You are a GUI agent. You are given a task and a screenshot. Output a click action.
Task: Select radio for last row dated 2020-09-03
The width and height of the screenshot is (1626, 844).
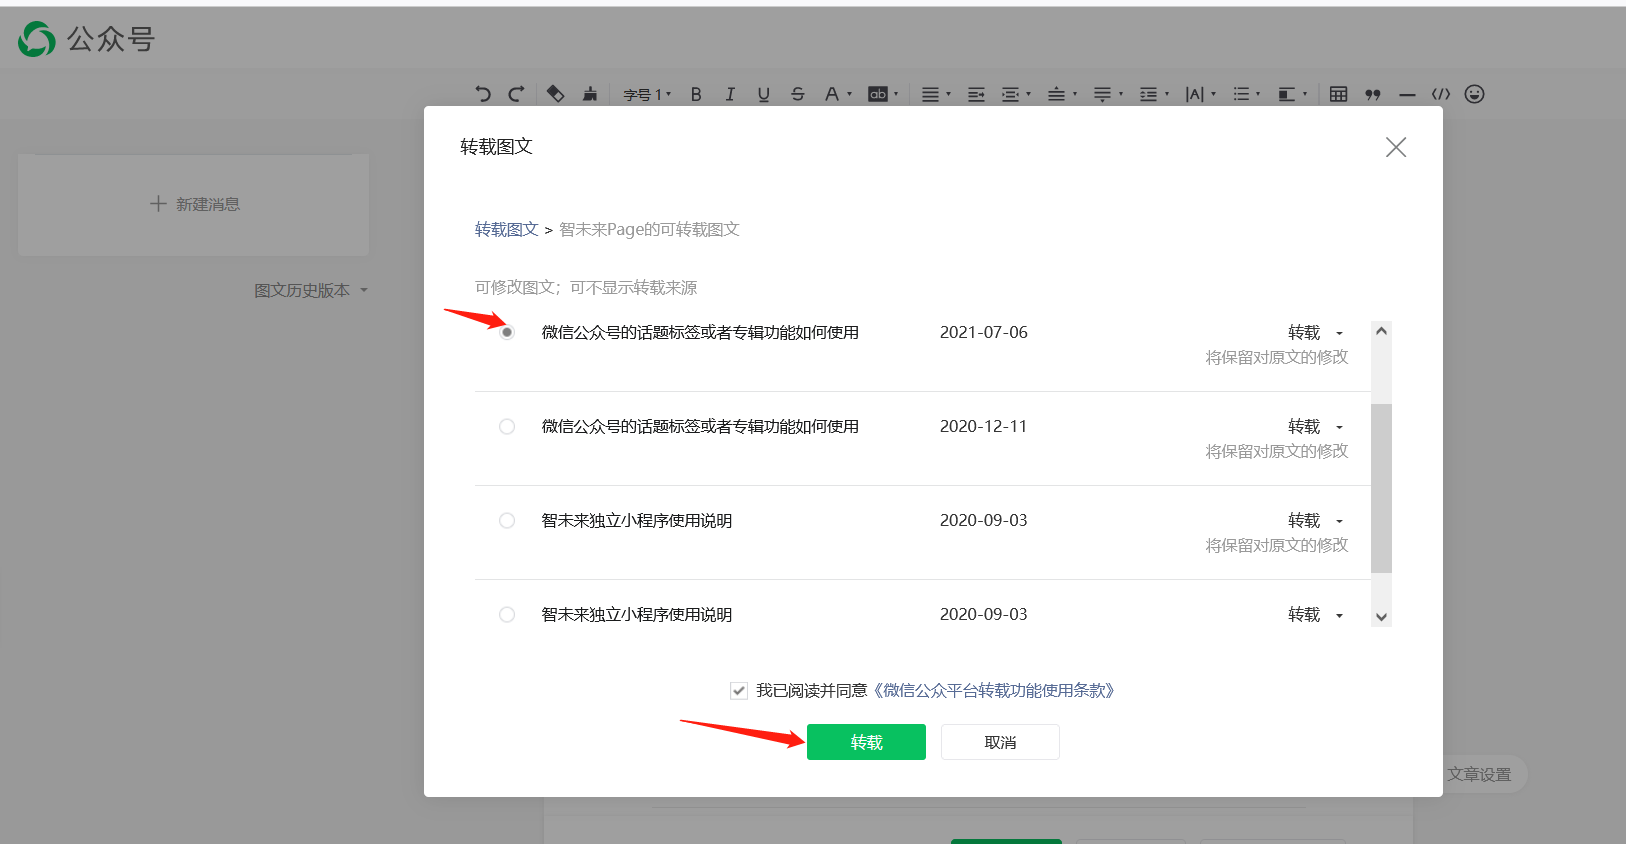[507, 614]
